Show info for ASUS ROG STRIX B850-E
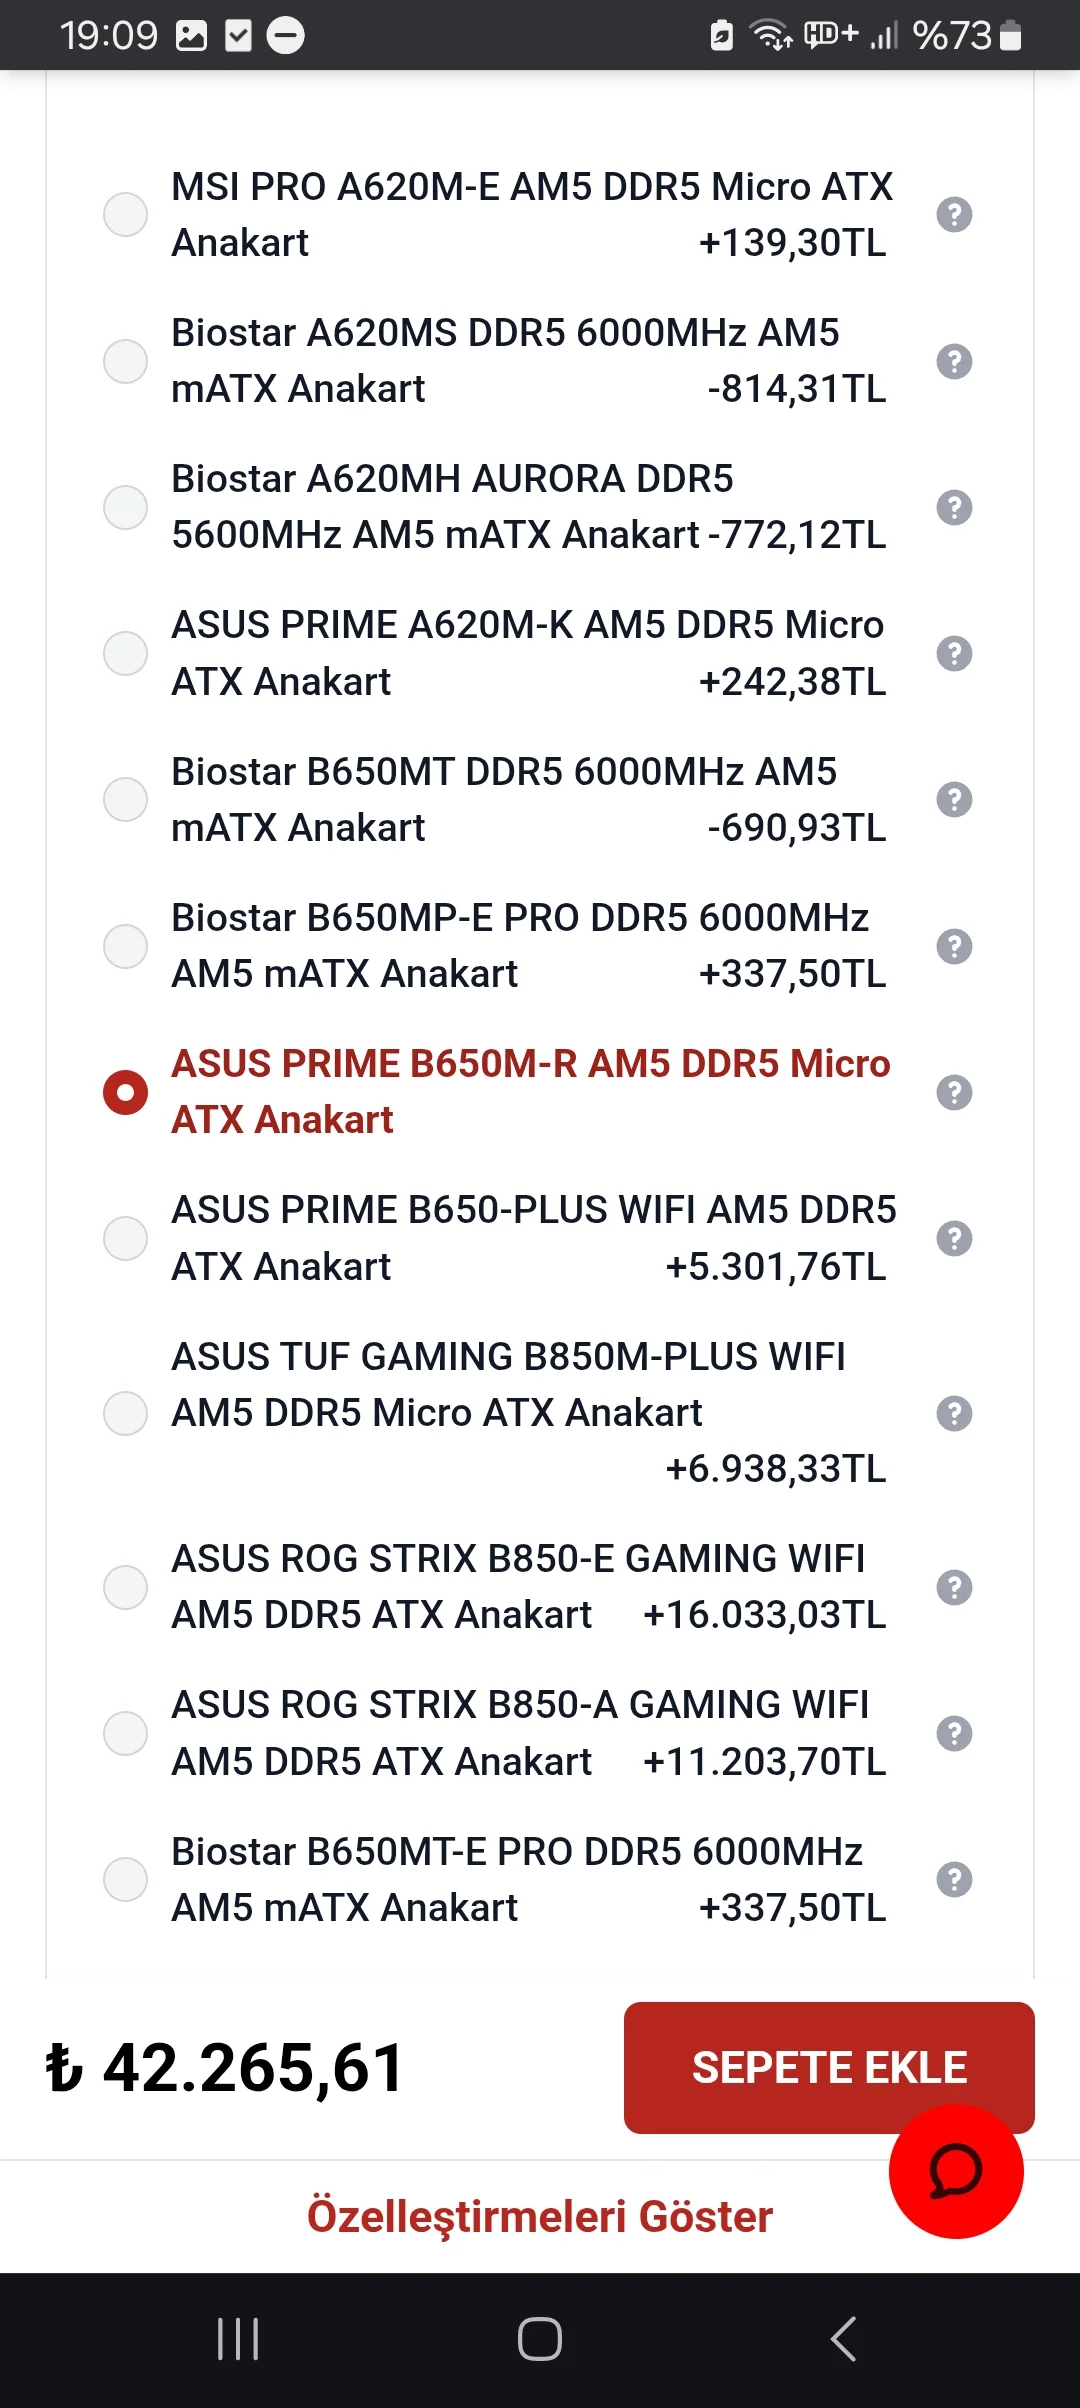Image resolution: width=1080 pixels, height=2408 pixels. click(954, 1587)
